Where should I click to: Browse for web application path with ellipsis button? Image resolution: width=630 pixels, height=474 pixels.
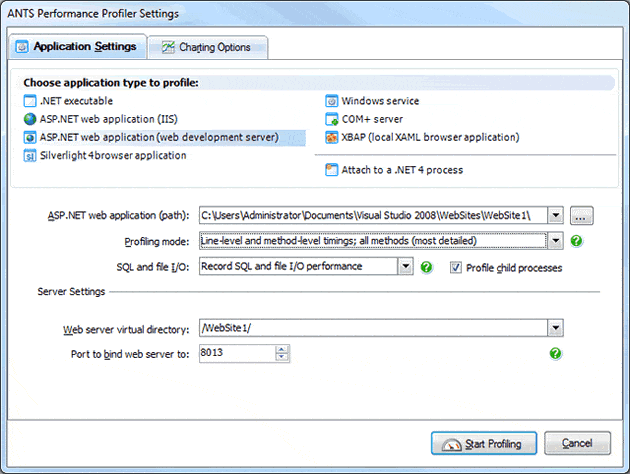pyautogui.click(x=581, y=216)
